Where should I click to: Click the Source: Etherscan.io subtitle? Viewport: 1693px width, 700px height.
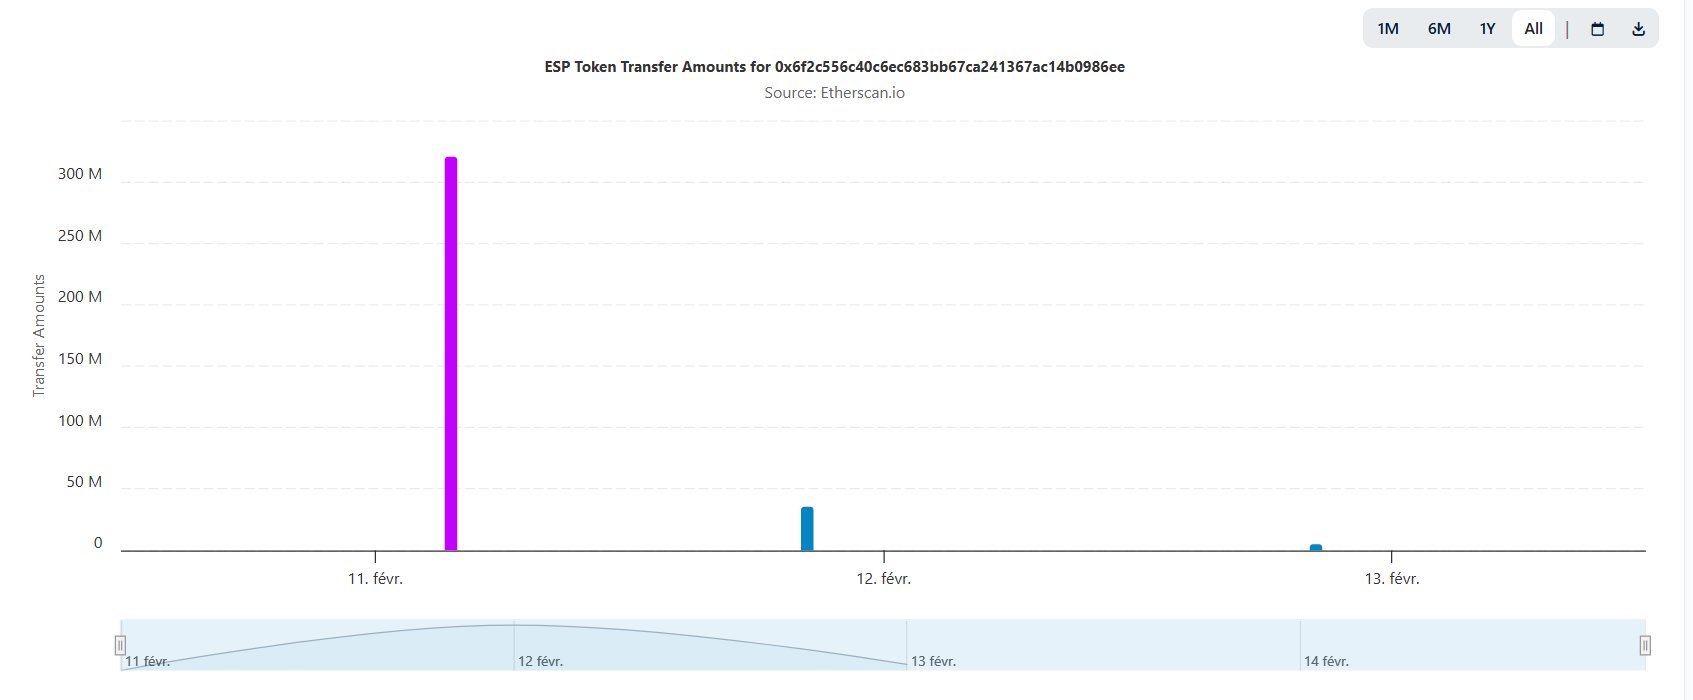pyautogui.click(x=834, y=93)
